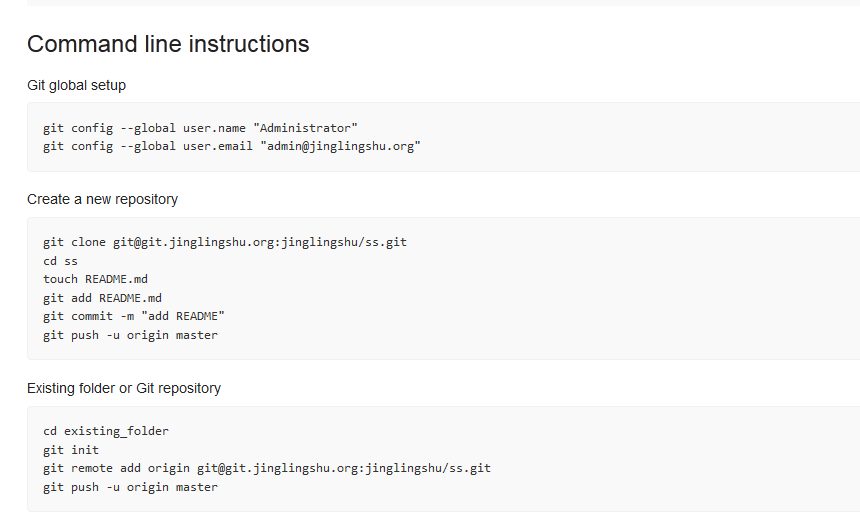Screen dimensions: 860x531
Task: Click the git commit -m "add README" line
Action: [x=134, y=317]
